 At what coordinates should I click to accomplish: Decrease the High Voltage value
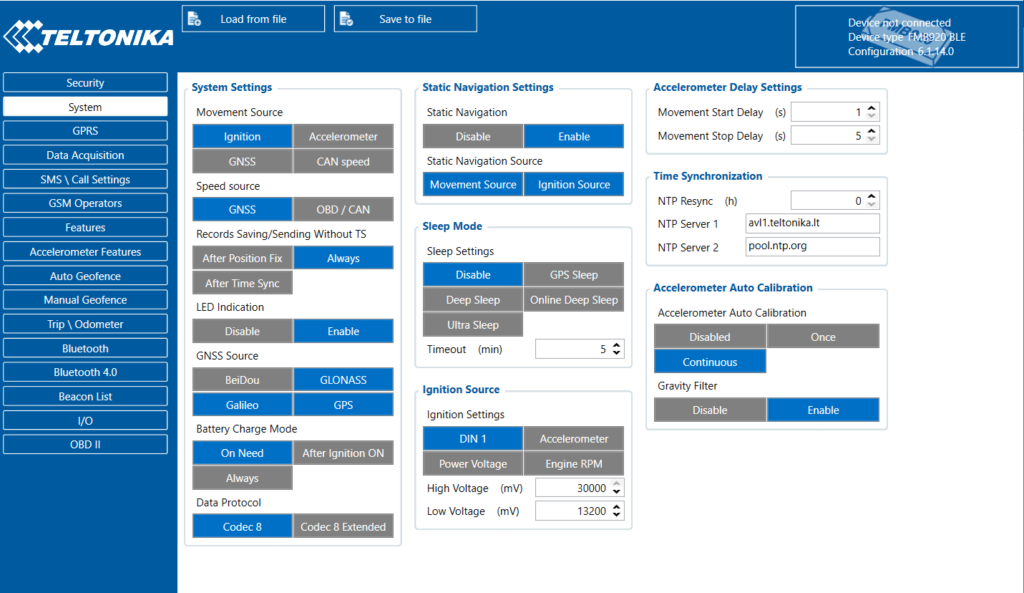coord(616,492)
